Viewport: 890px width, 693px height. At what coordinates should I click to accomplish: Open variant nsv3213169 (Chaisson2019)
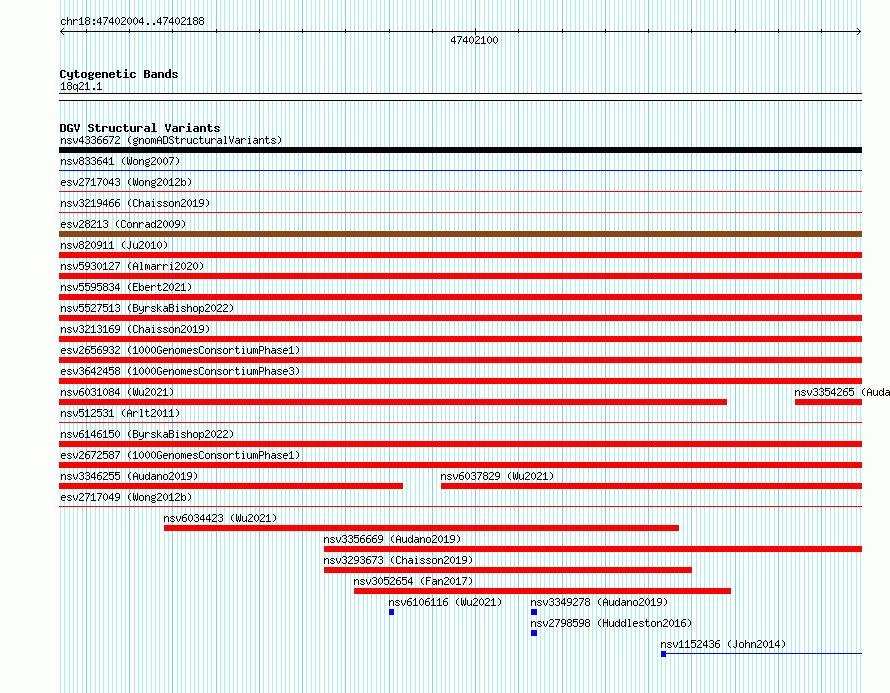135,329
